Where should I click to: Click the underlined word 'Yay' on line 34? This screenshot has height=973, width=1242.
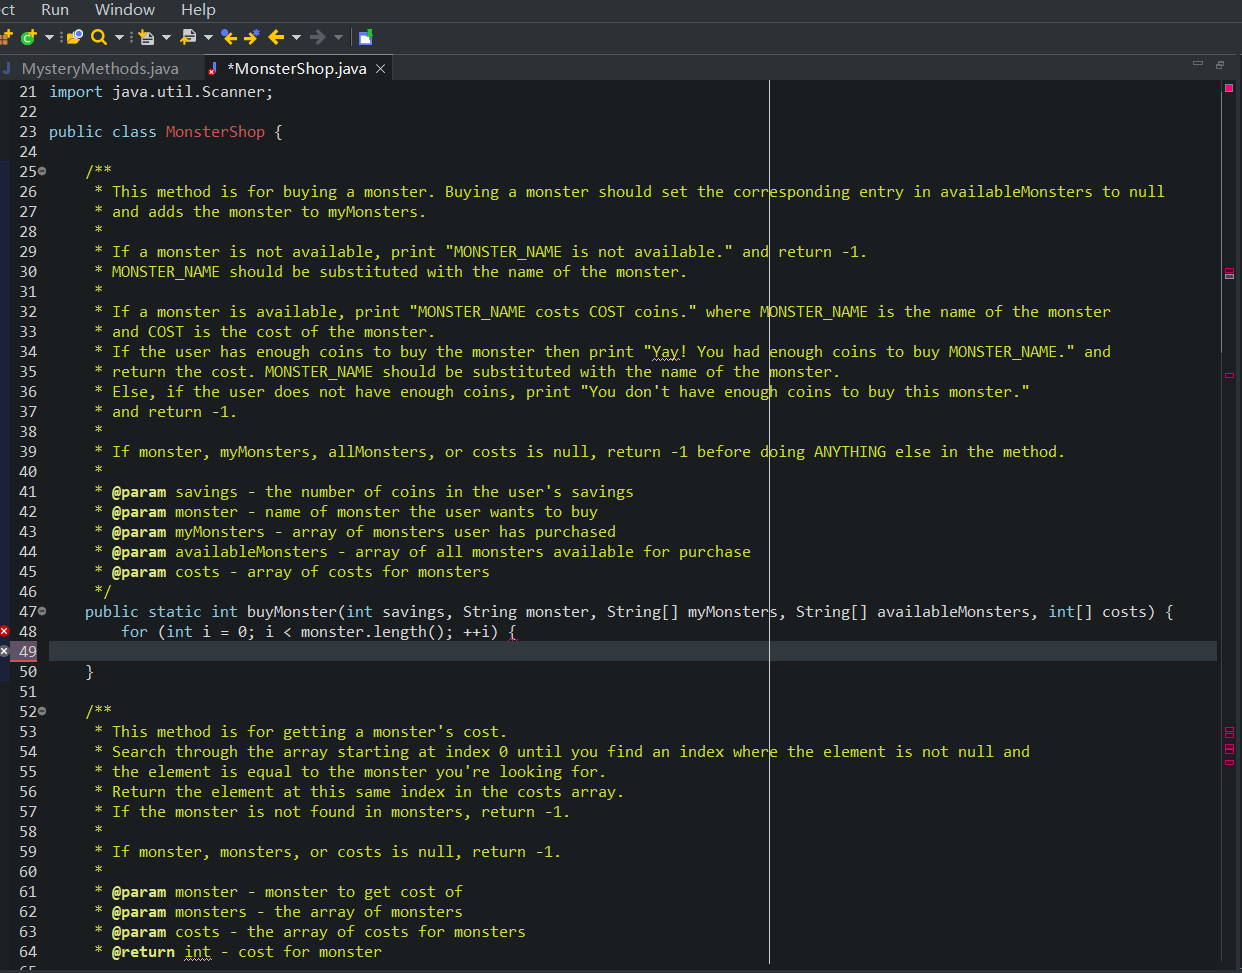tap(666, 351)
